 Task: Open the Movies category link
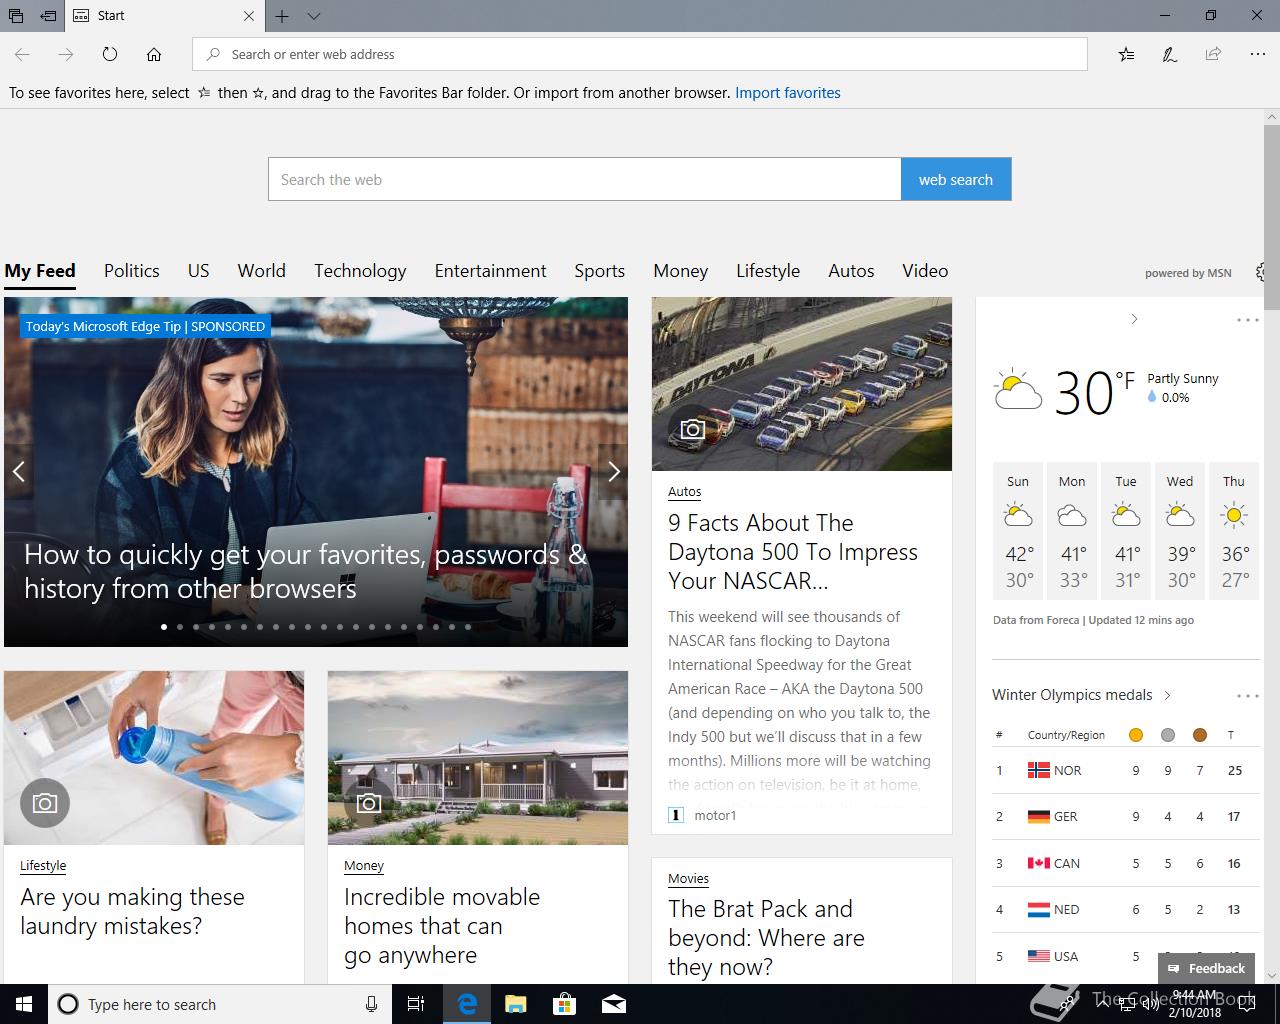(x=688, y=879)
